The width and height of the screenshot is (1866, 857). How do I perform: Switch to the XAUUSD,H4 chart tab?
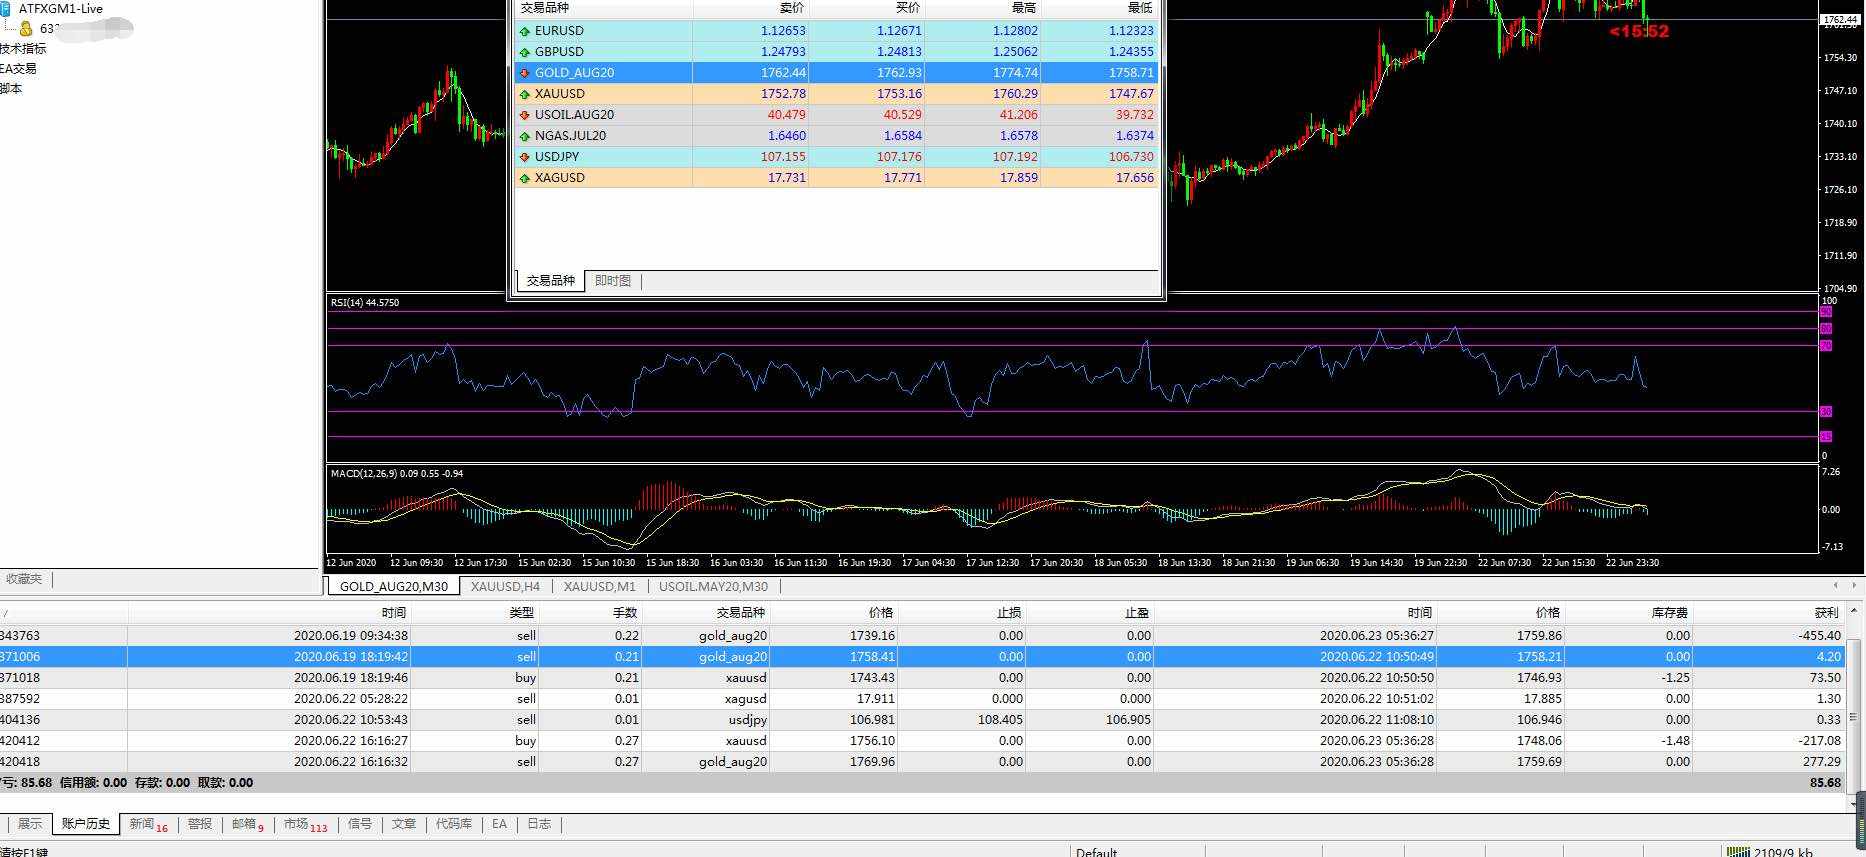tap(505, 586)
